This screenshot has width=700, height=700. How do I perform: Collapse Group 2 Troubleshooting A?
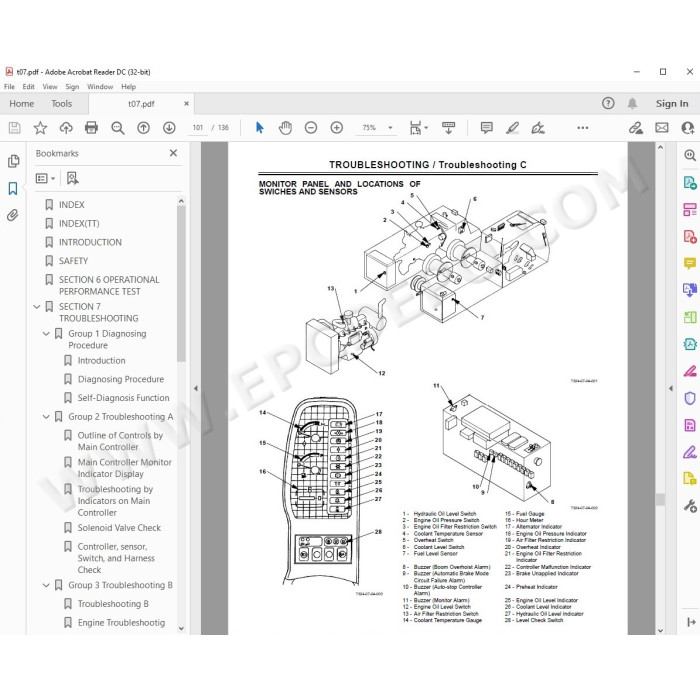tap(46, 417)
